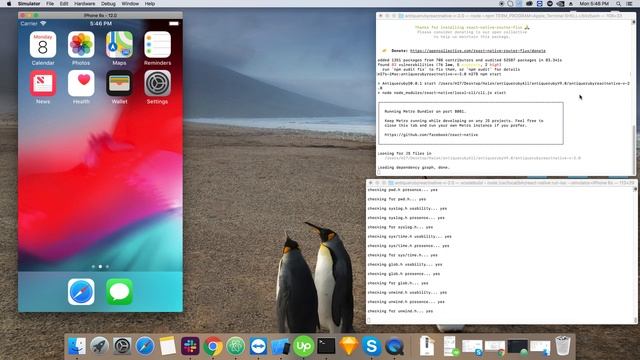
Task: Open Upwork from the Dock
Action: click(303, 347)
